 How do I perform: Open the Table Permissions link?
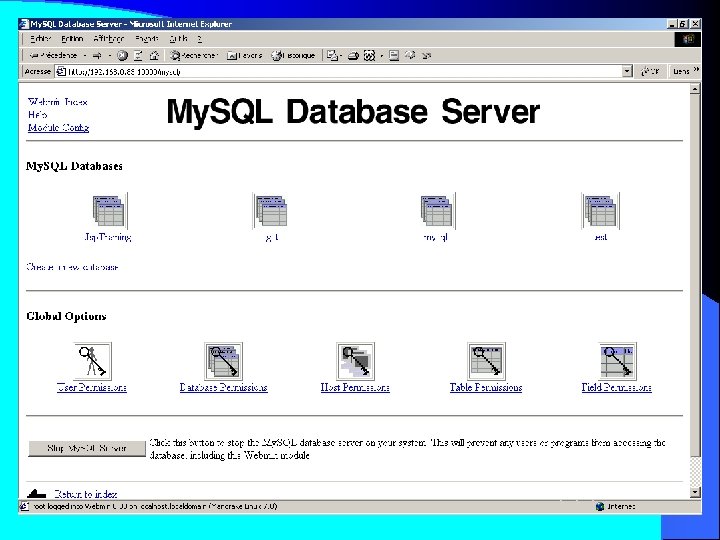pos(486,387)
